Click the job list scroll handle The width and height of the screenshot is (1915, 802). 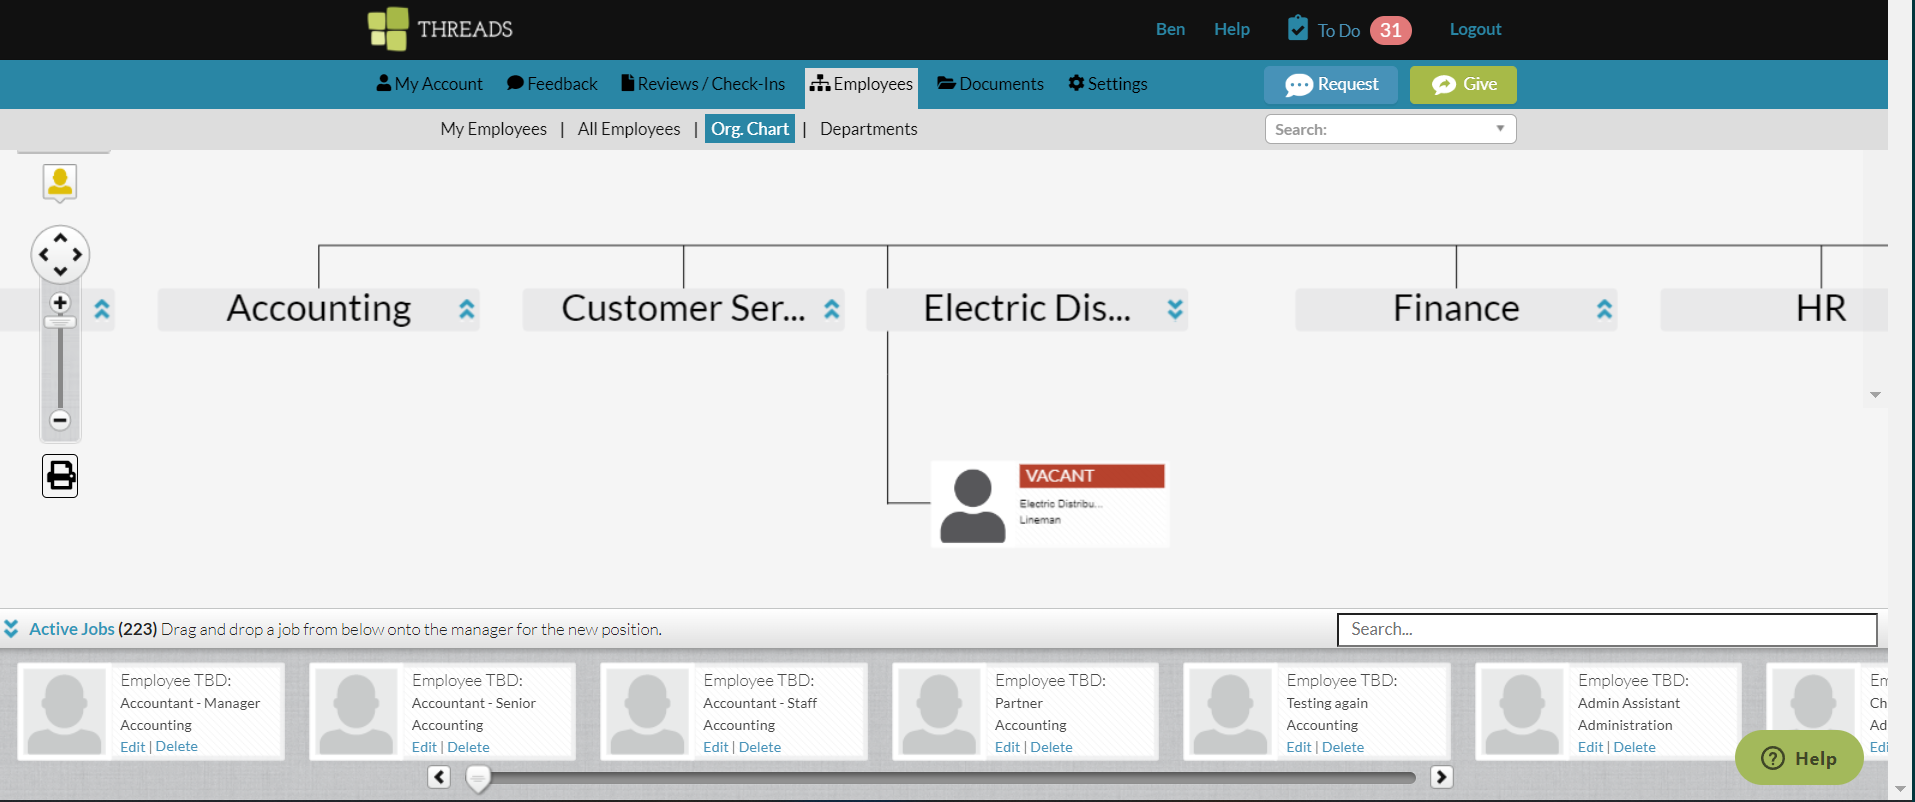click(x=478, y=779)
